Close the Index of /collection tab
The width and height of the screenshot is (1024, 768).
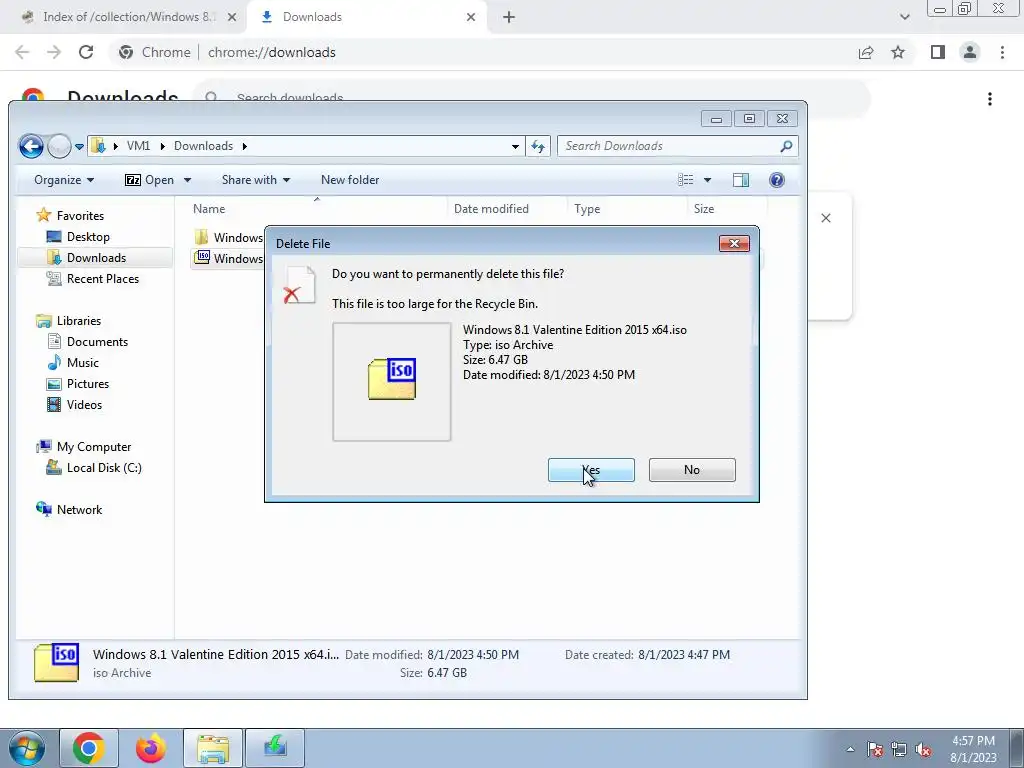(231, 17)
